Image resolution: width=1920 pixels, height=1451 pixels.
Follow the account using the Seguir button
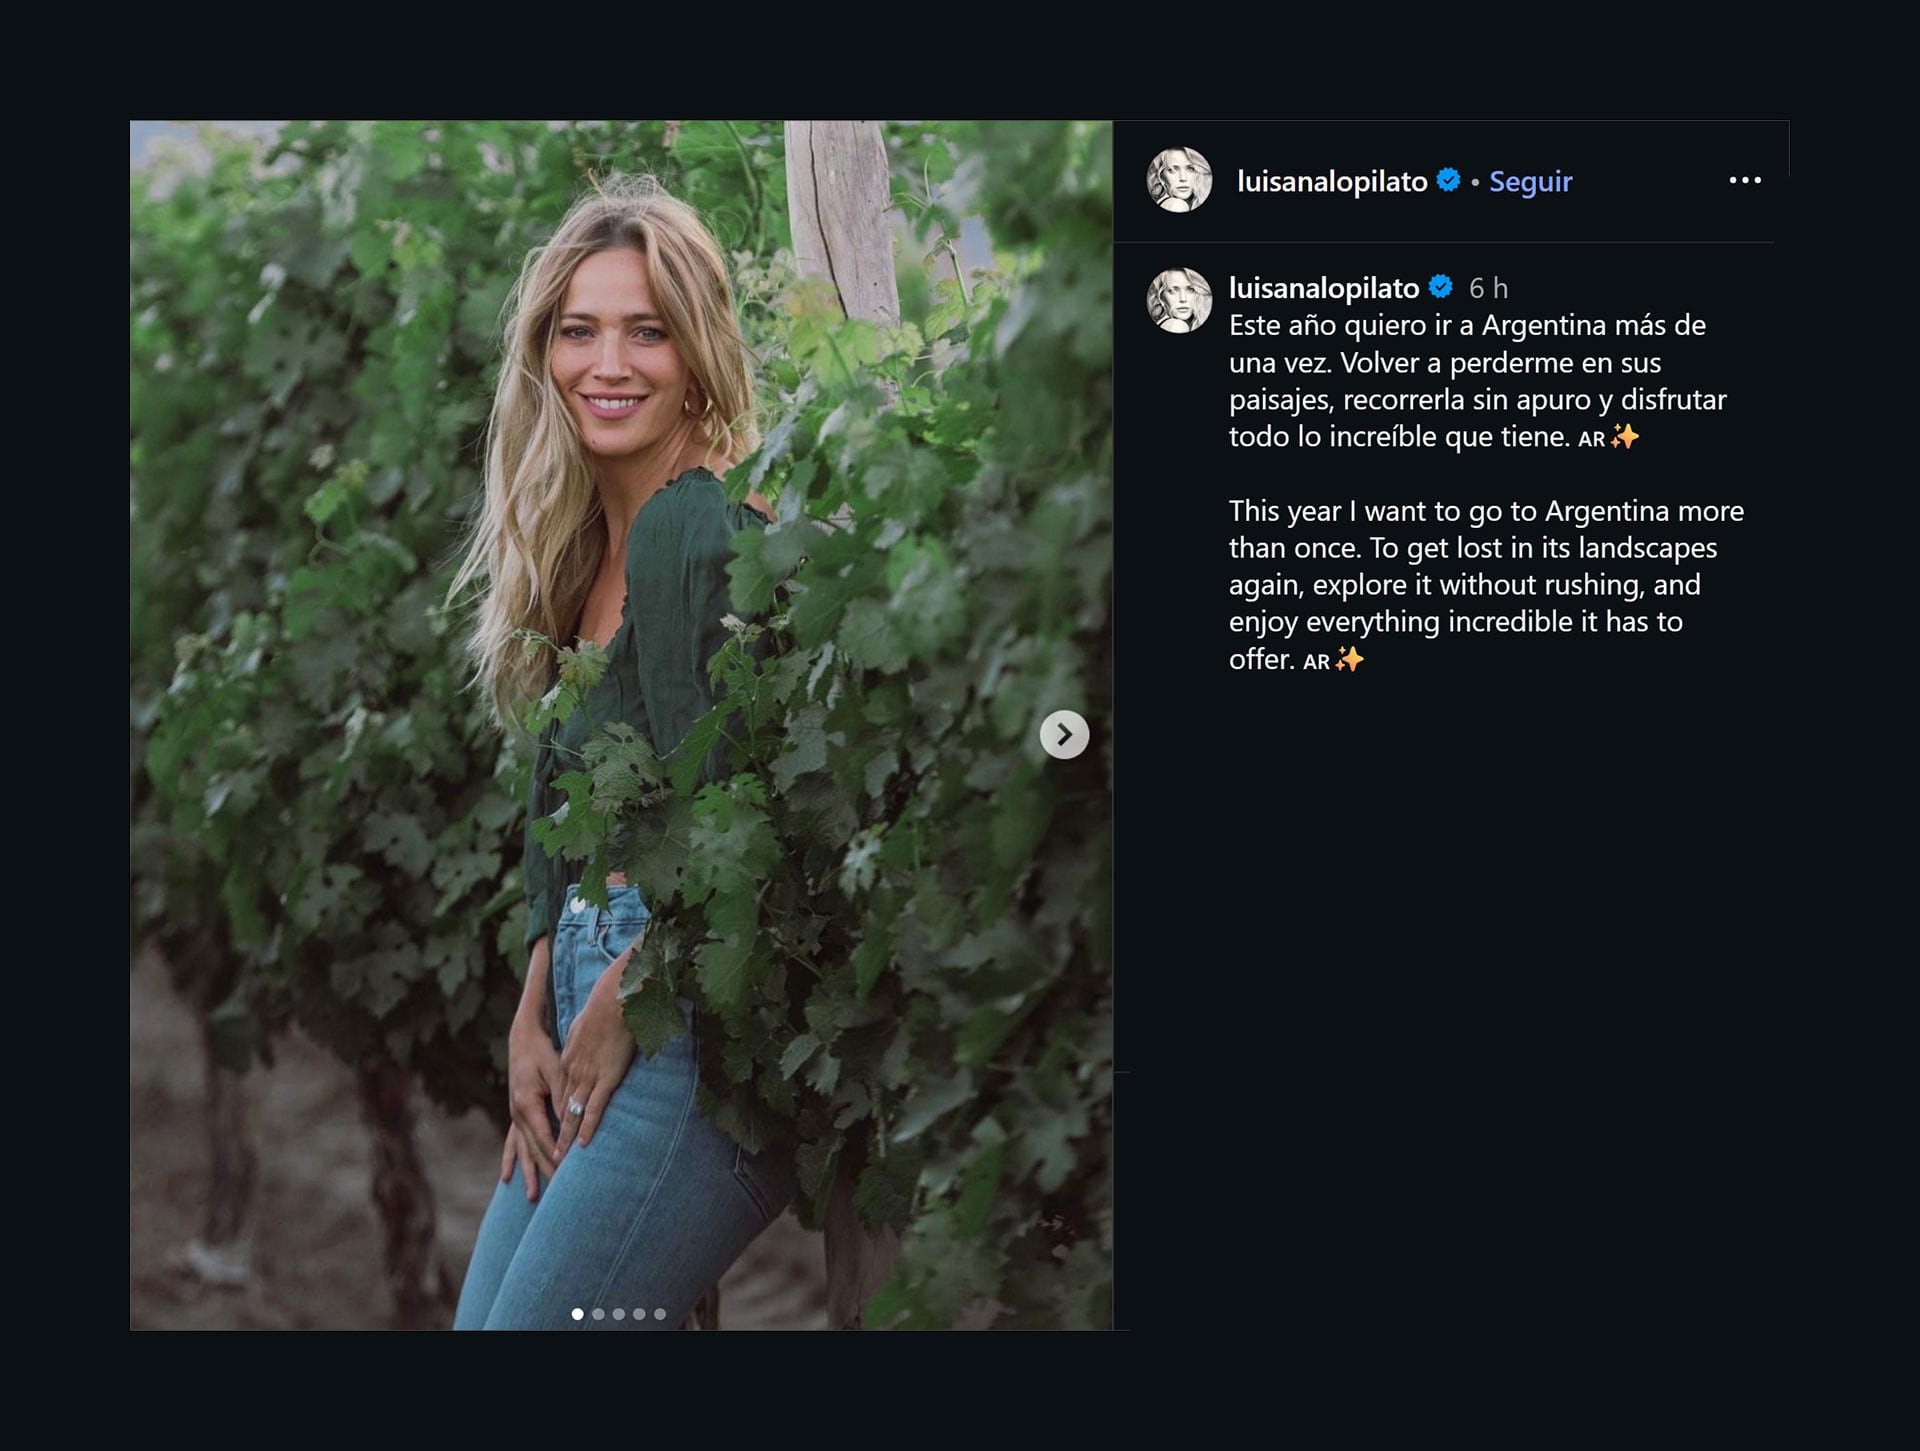click(x=1530, y=182)
